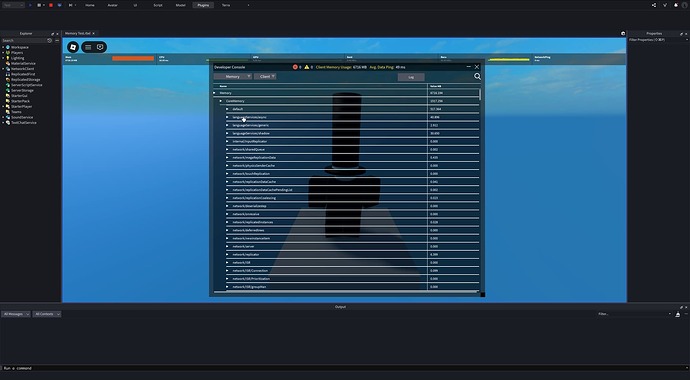
Task: Select ServerScriptService in Explorer
Action: 24,85
